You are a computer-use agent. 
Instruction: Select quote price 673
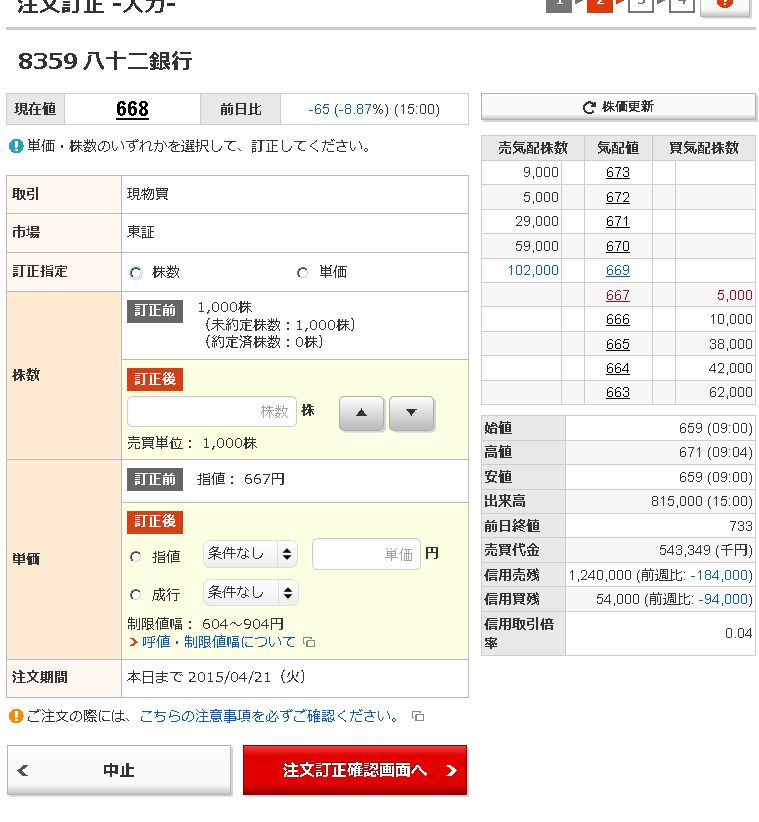point(617,172)
